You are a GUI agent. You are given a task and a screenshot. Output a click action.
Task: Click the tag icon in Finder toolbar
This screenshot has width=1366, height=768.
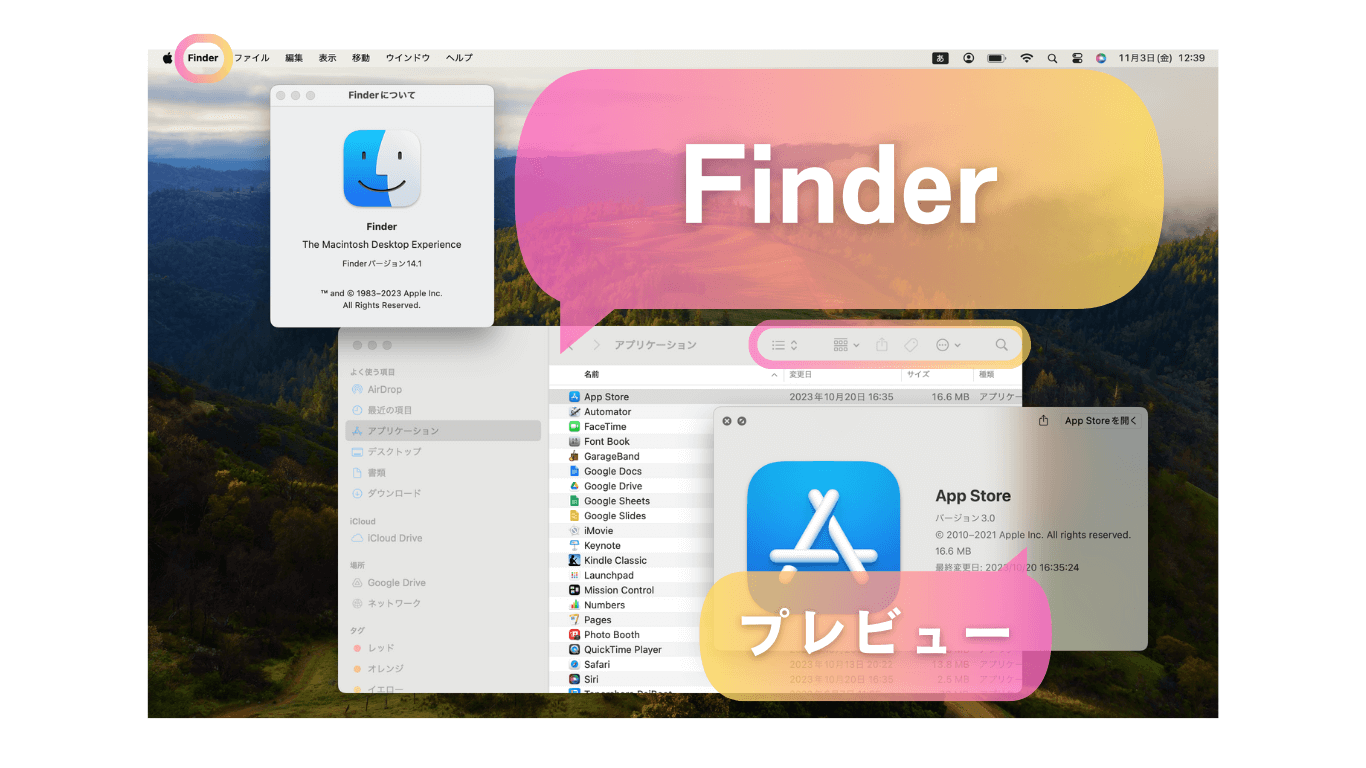click(911, 345)
